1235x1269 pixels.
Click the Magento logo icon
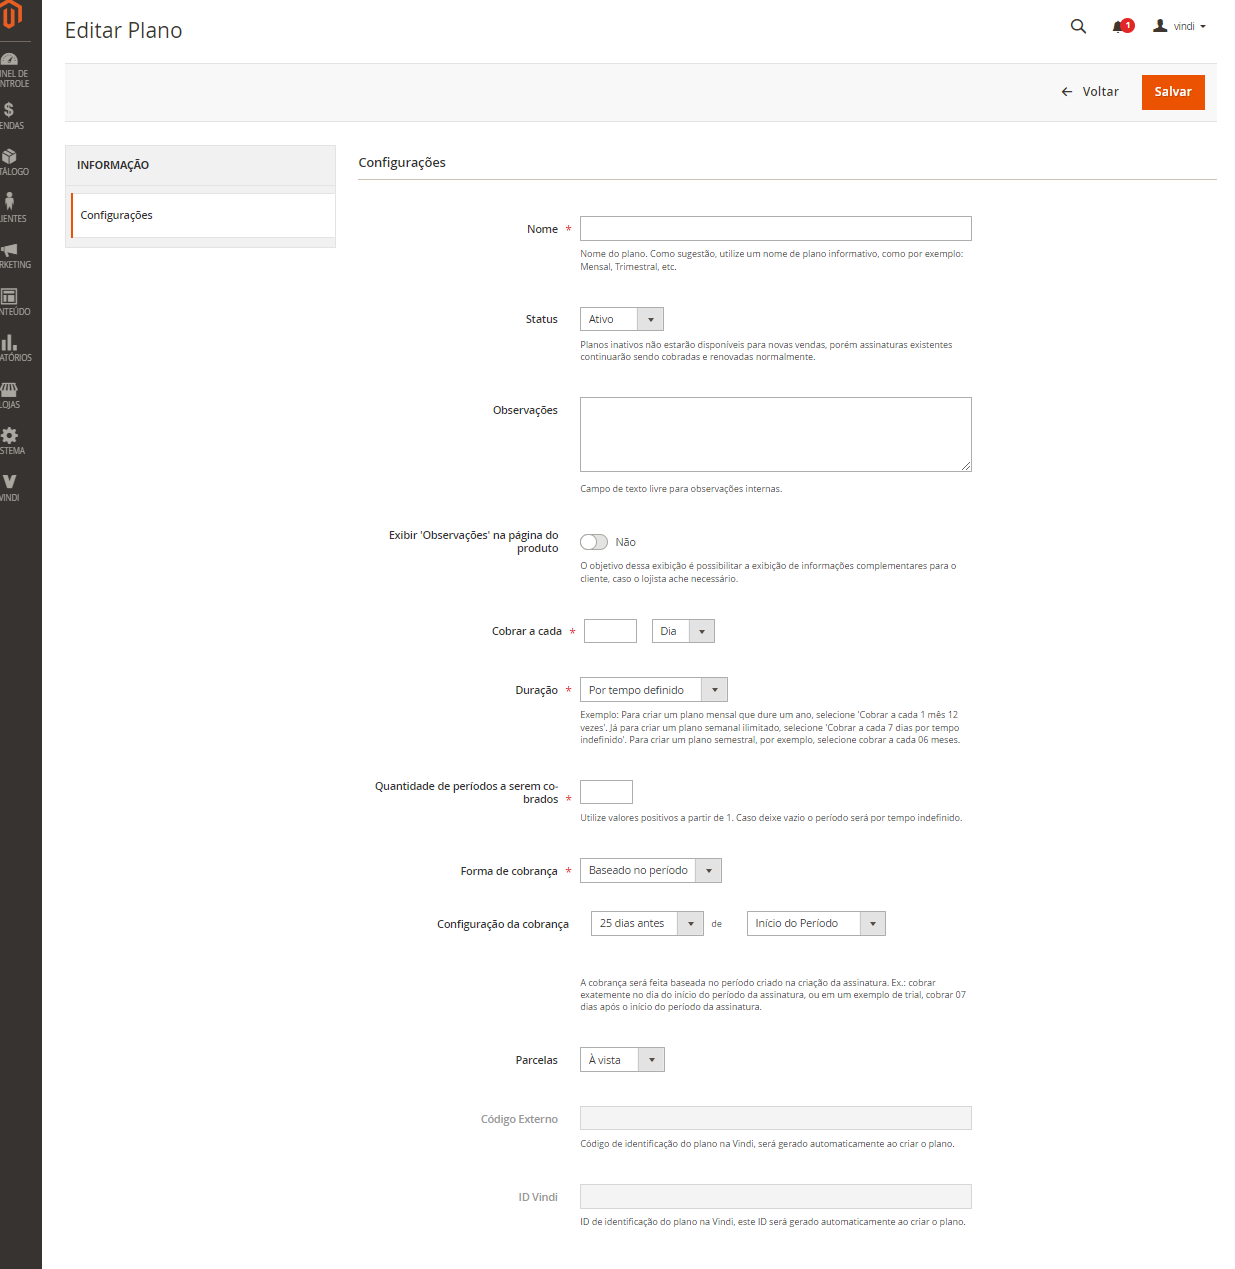pos(11,15)
